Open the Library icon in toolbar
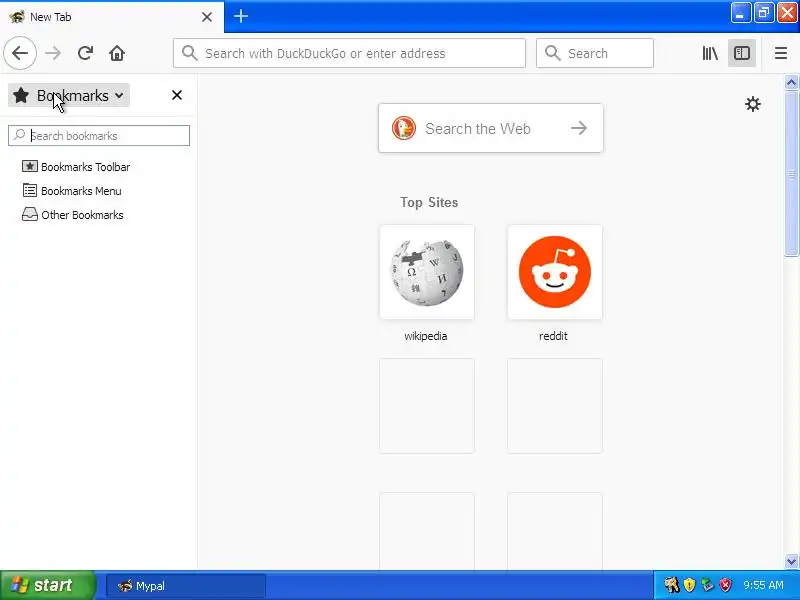This screenshot has height=600, width=800. tap(710, 53)
